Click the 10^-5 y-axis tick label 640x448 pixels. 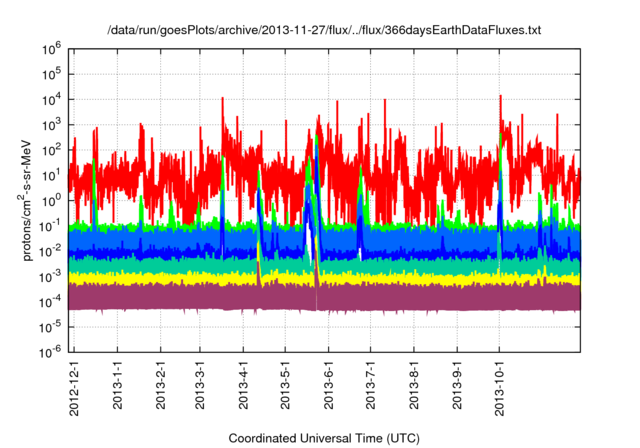(x=51, y=327)
